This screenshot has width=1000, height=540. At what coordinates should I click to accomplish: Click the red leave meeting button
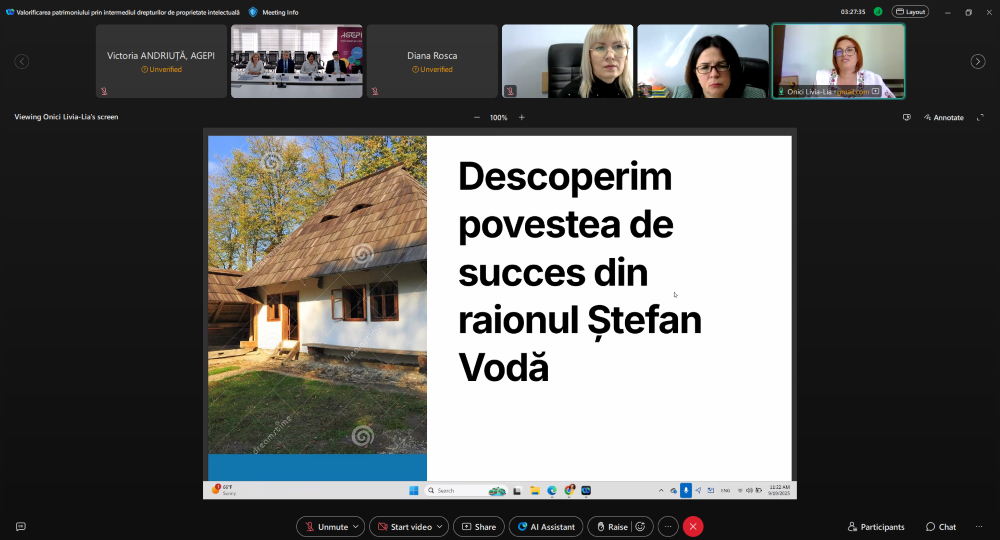[693, 526]
